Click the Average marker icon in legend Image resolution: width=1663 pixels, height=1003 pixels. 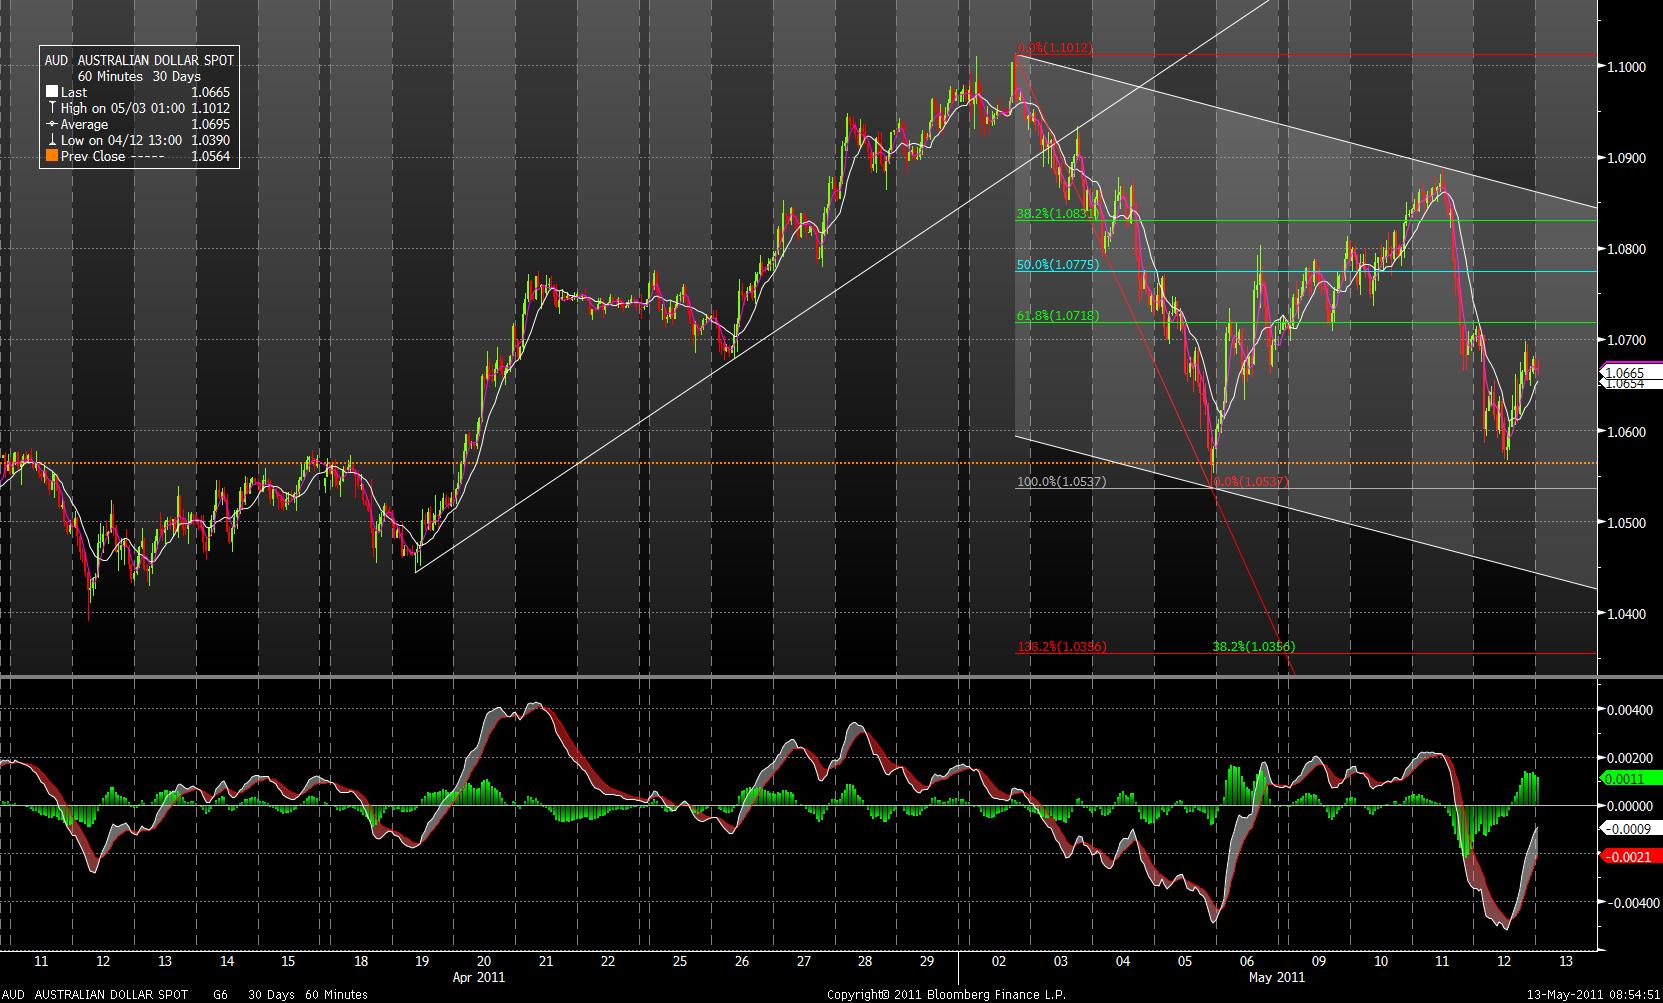click(x=52, y=124)
